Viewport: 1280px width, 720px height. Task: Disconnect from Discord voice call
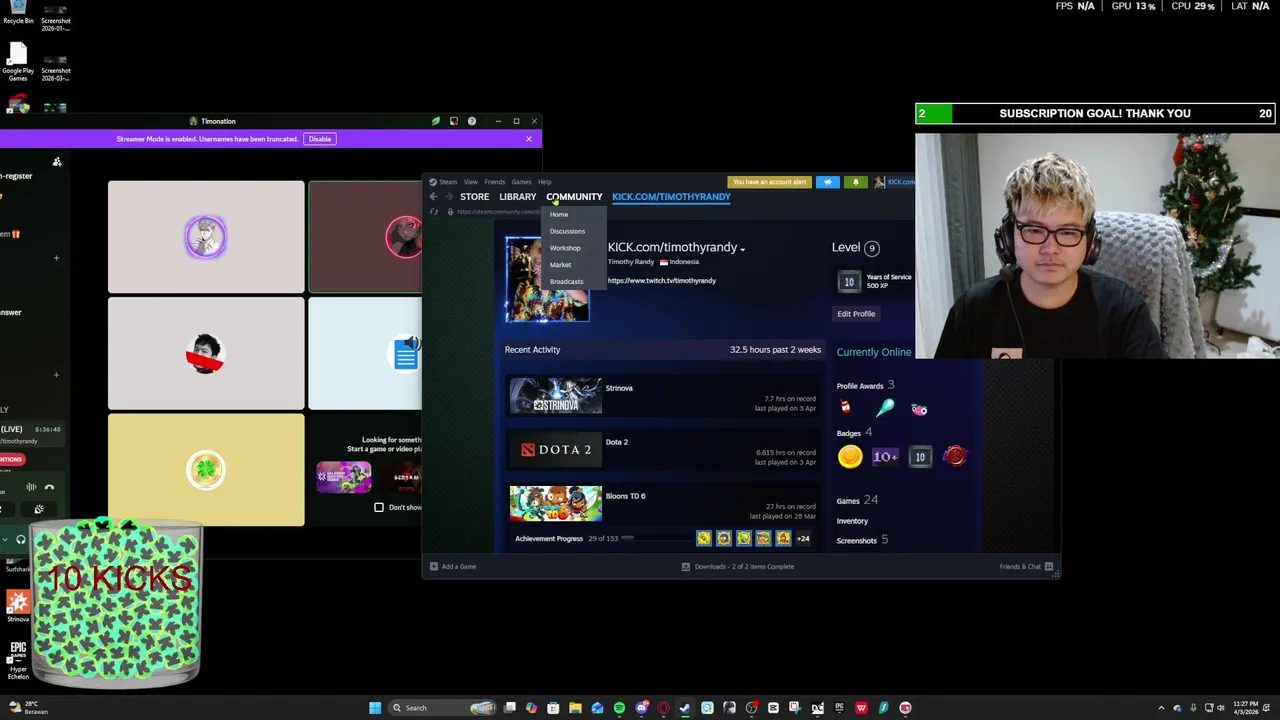click(x=49, y=487)
